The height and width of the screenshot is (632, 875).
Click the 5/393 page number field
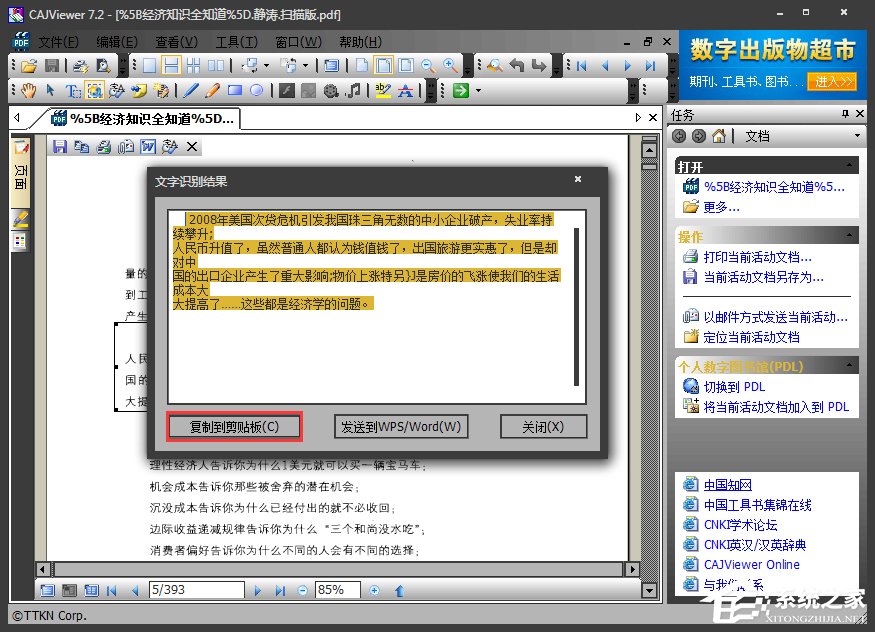[196, 590]
